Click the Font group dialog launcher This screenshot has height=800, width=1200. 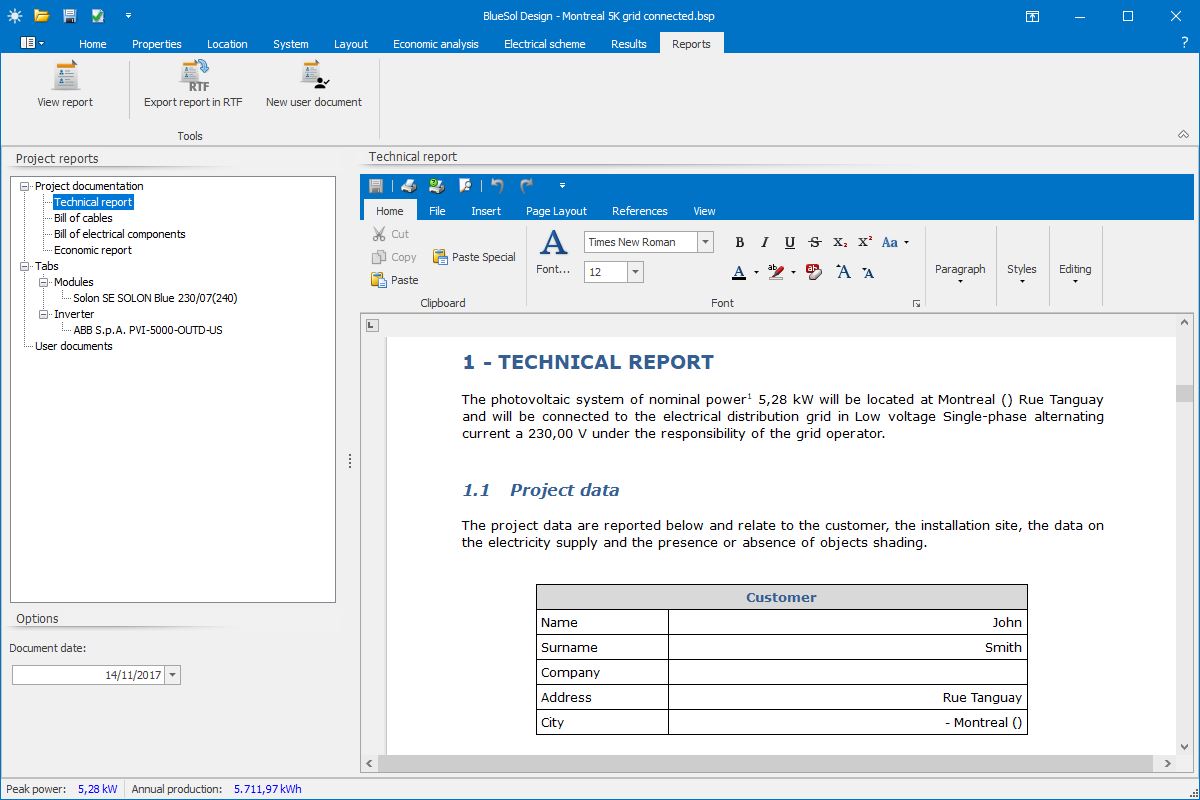(916, 303)
